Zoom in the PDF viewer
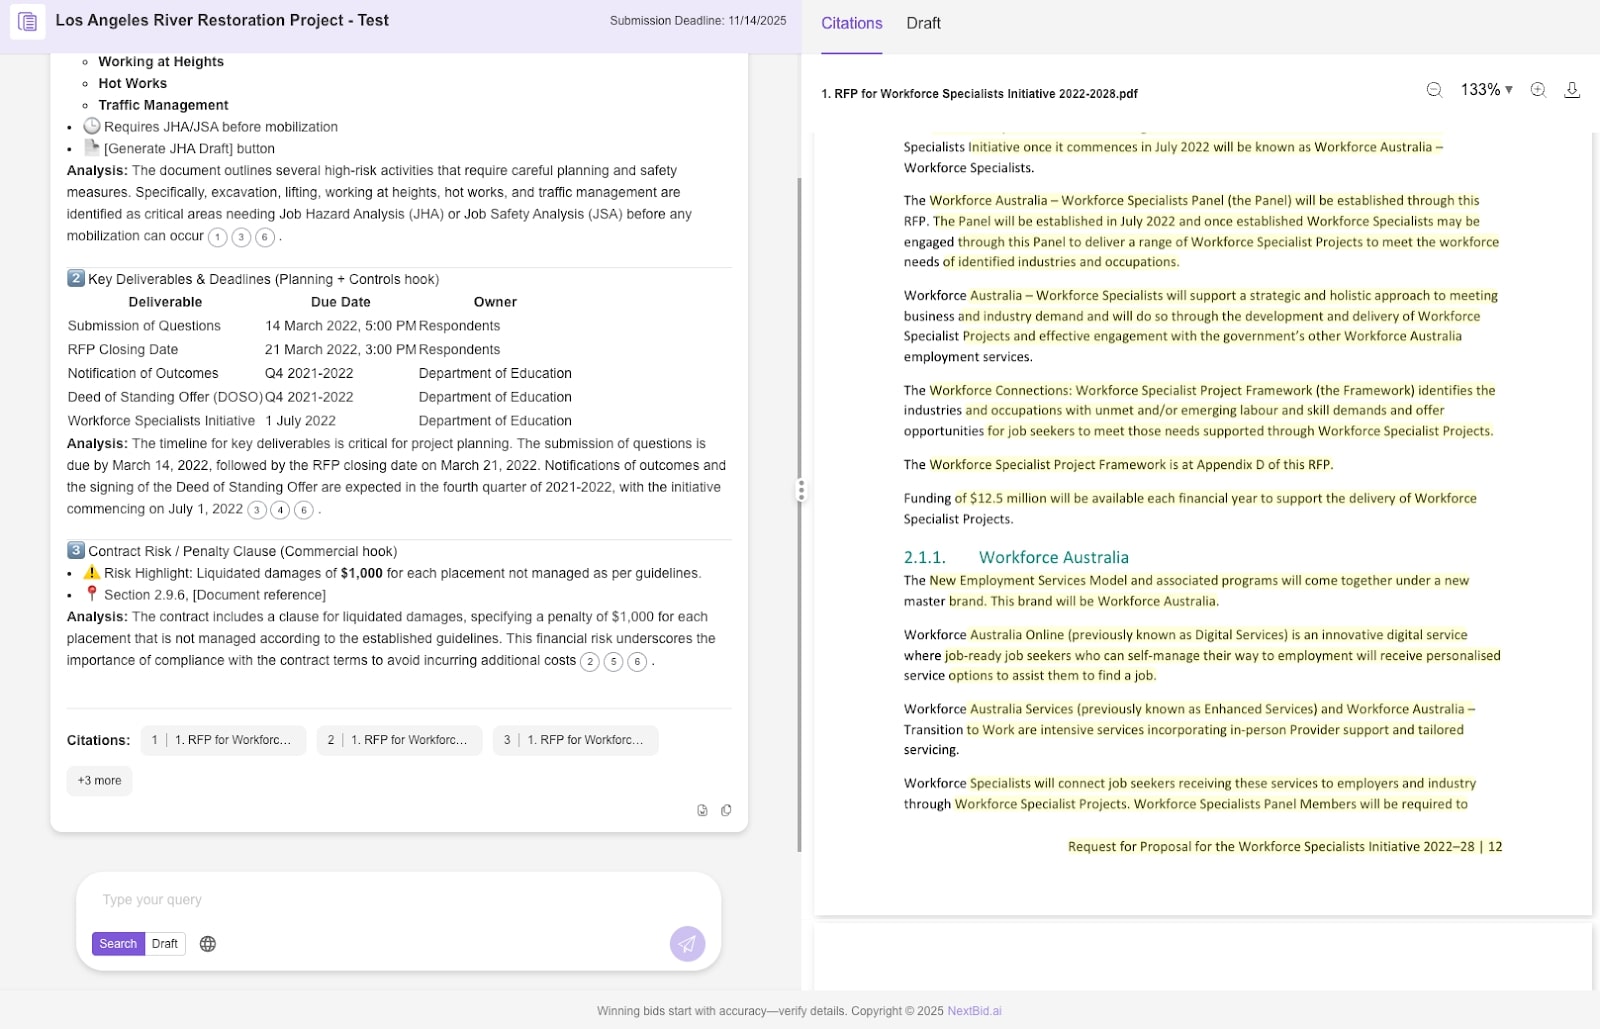The width and height of the screenshot is (1600, 1029). coord(1538,90)
